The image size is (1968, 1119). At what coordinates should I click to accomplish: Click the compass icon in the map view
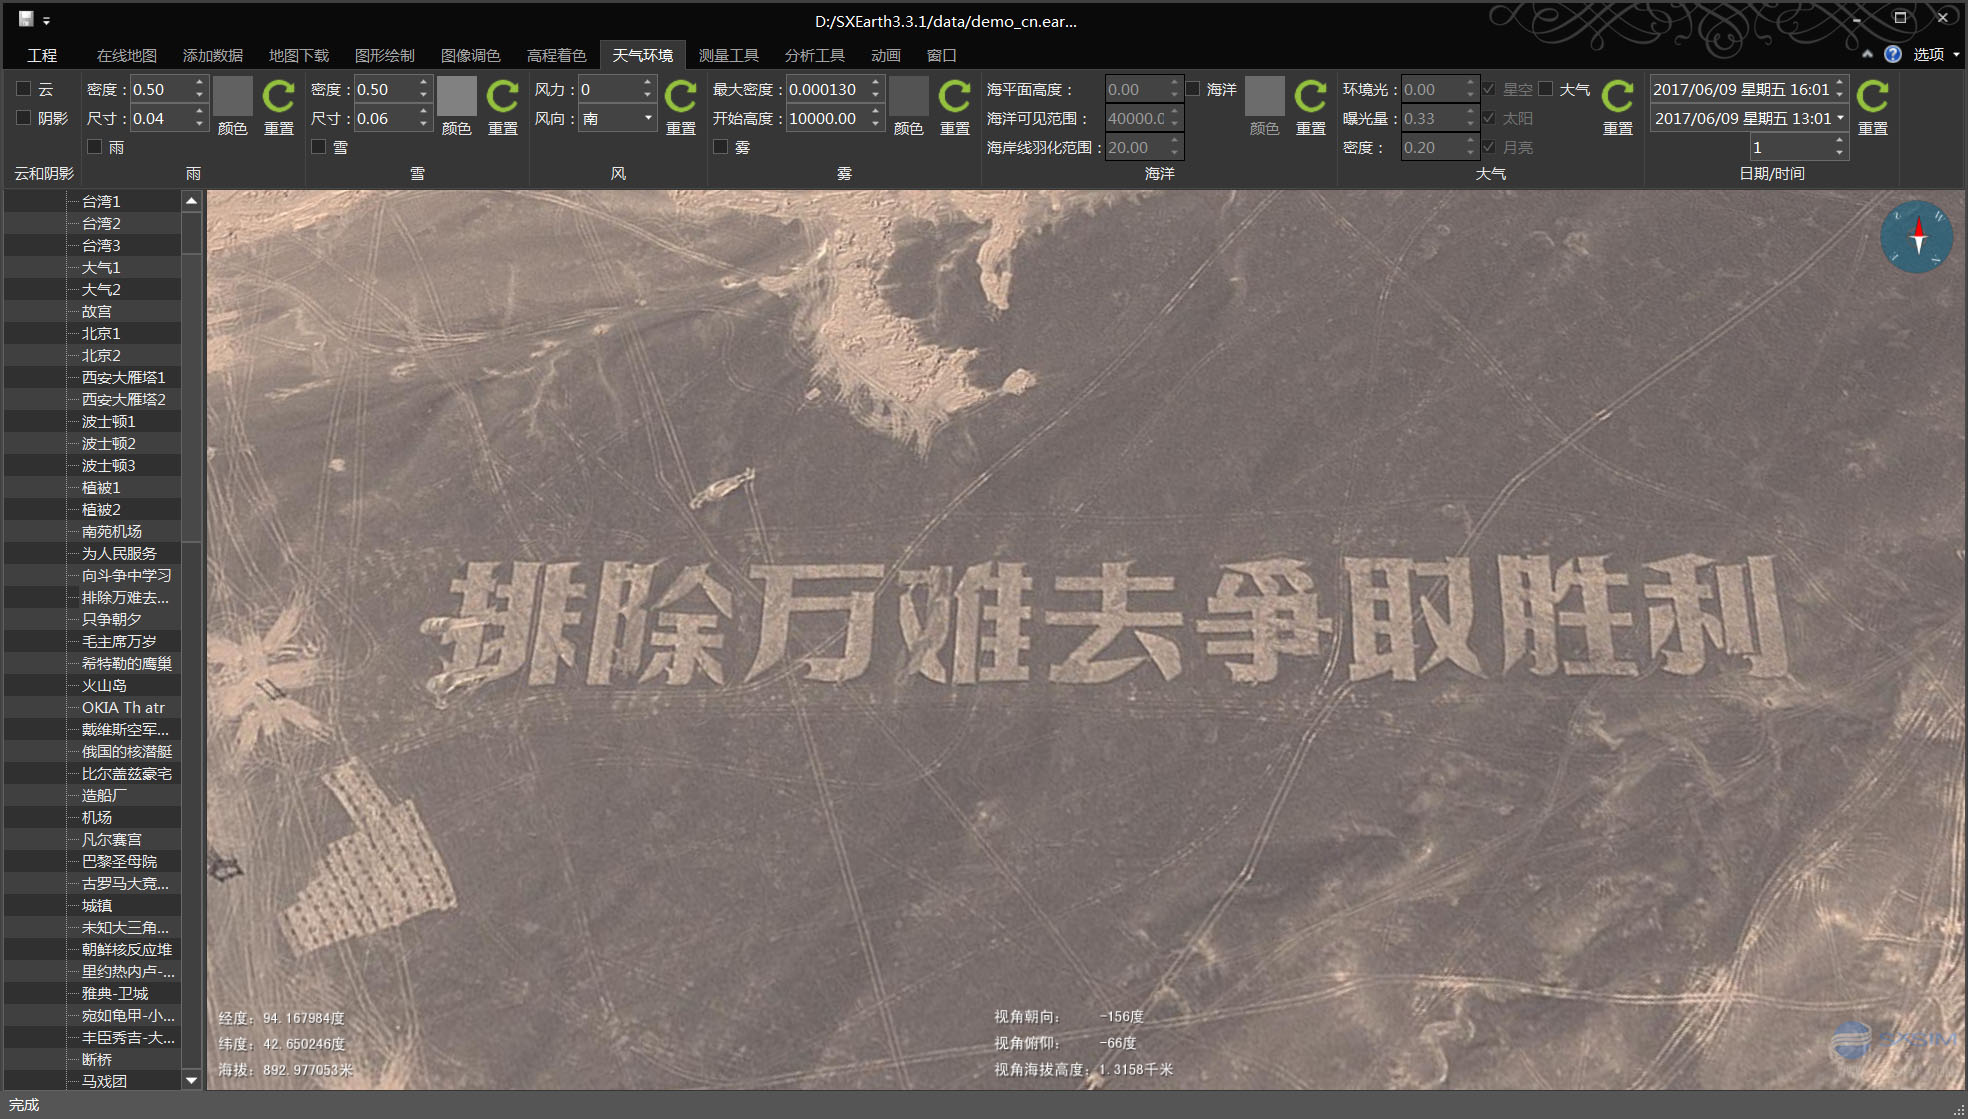tap(1917, 237)
